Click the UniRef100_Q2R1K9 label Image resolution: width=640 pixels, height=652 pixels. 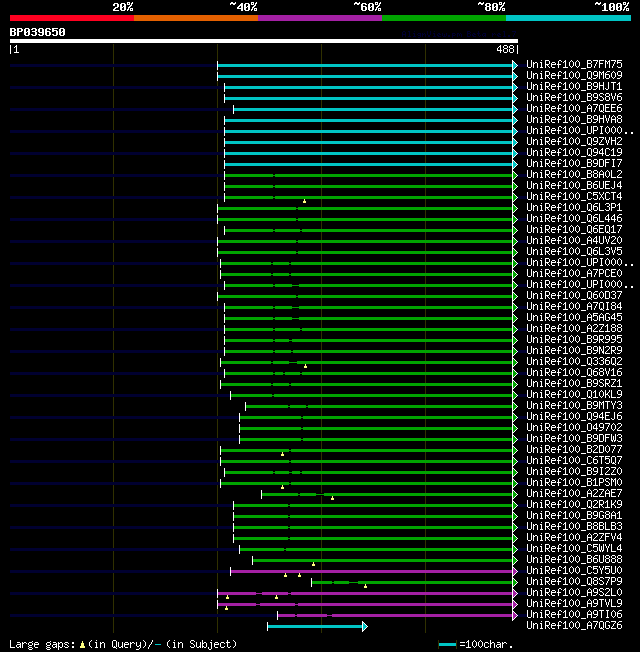tap(574, 505)
